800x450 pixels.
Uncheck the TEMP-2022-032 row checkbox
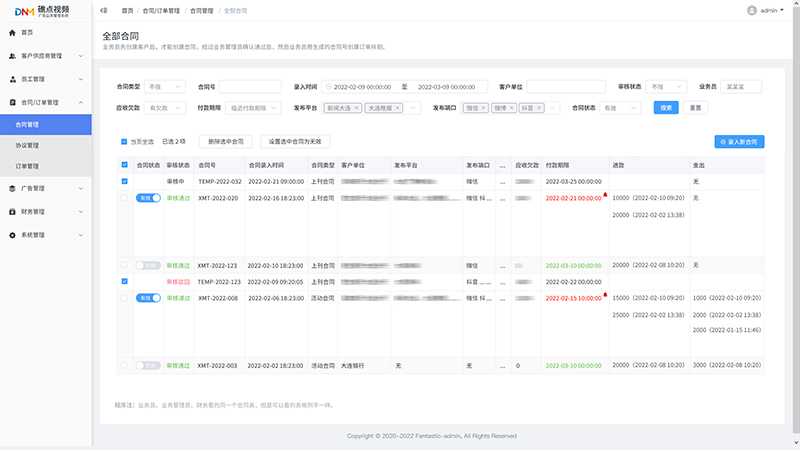[124, 181]
